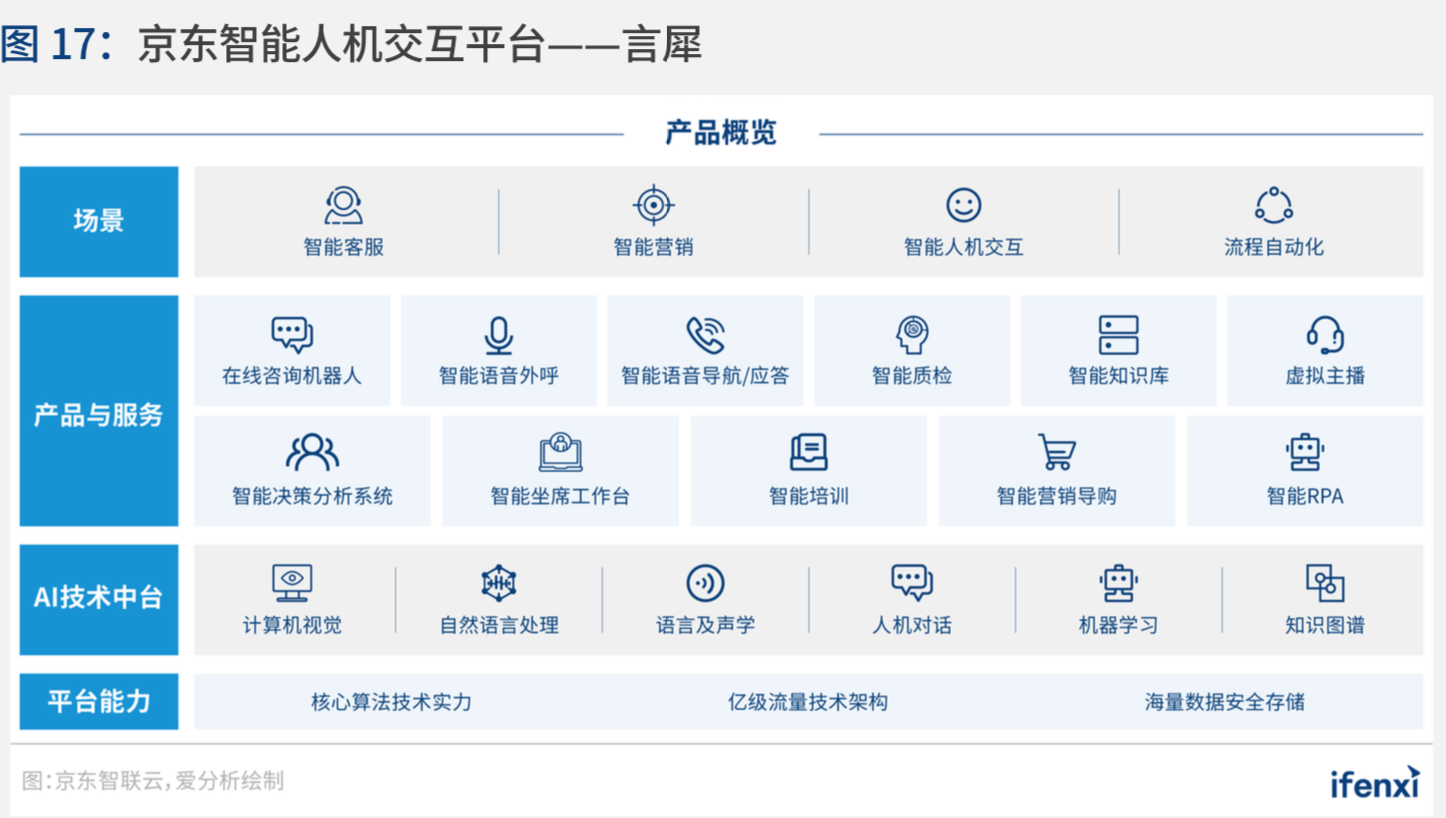Click the 智能语音外呼 microphone icon

pyautogui.click(x=498, y=335)
